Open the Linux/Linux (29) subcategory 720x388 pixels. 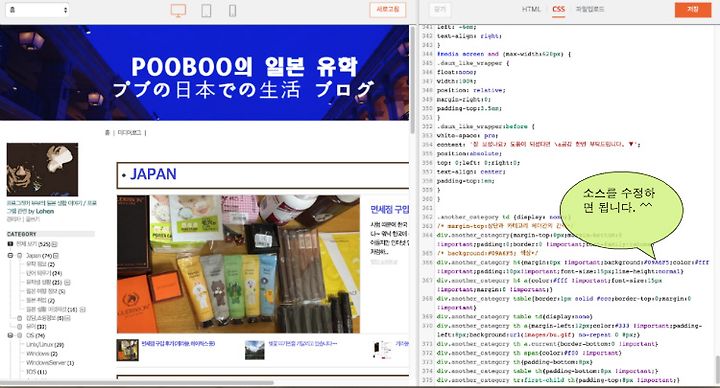coord(45,345)
